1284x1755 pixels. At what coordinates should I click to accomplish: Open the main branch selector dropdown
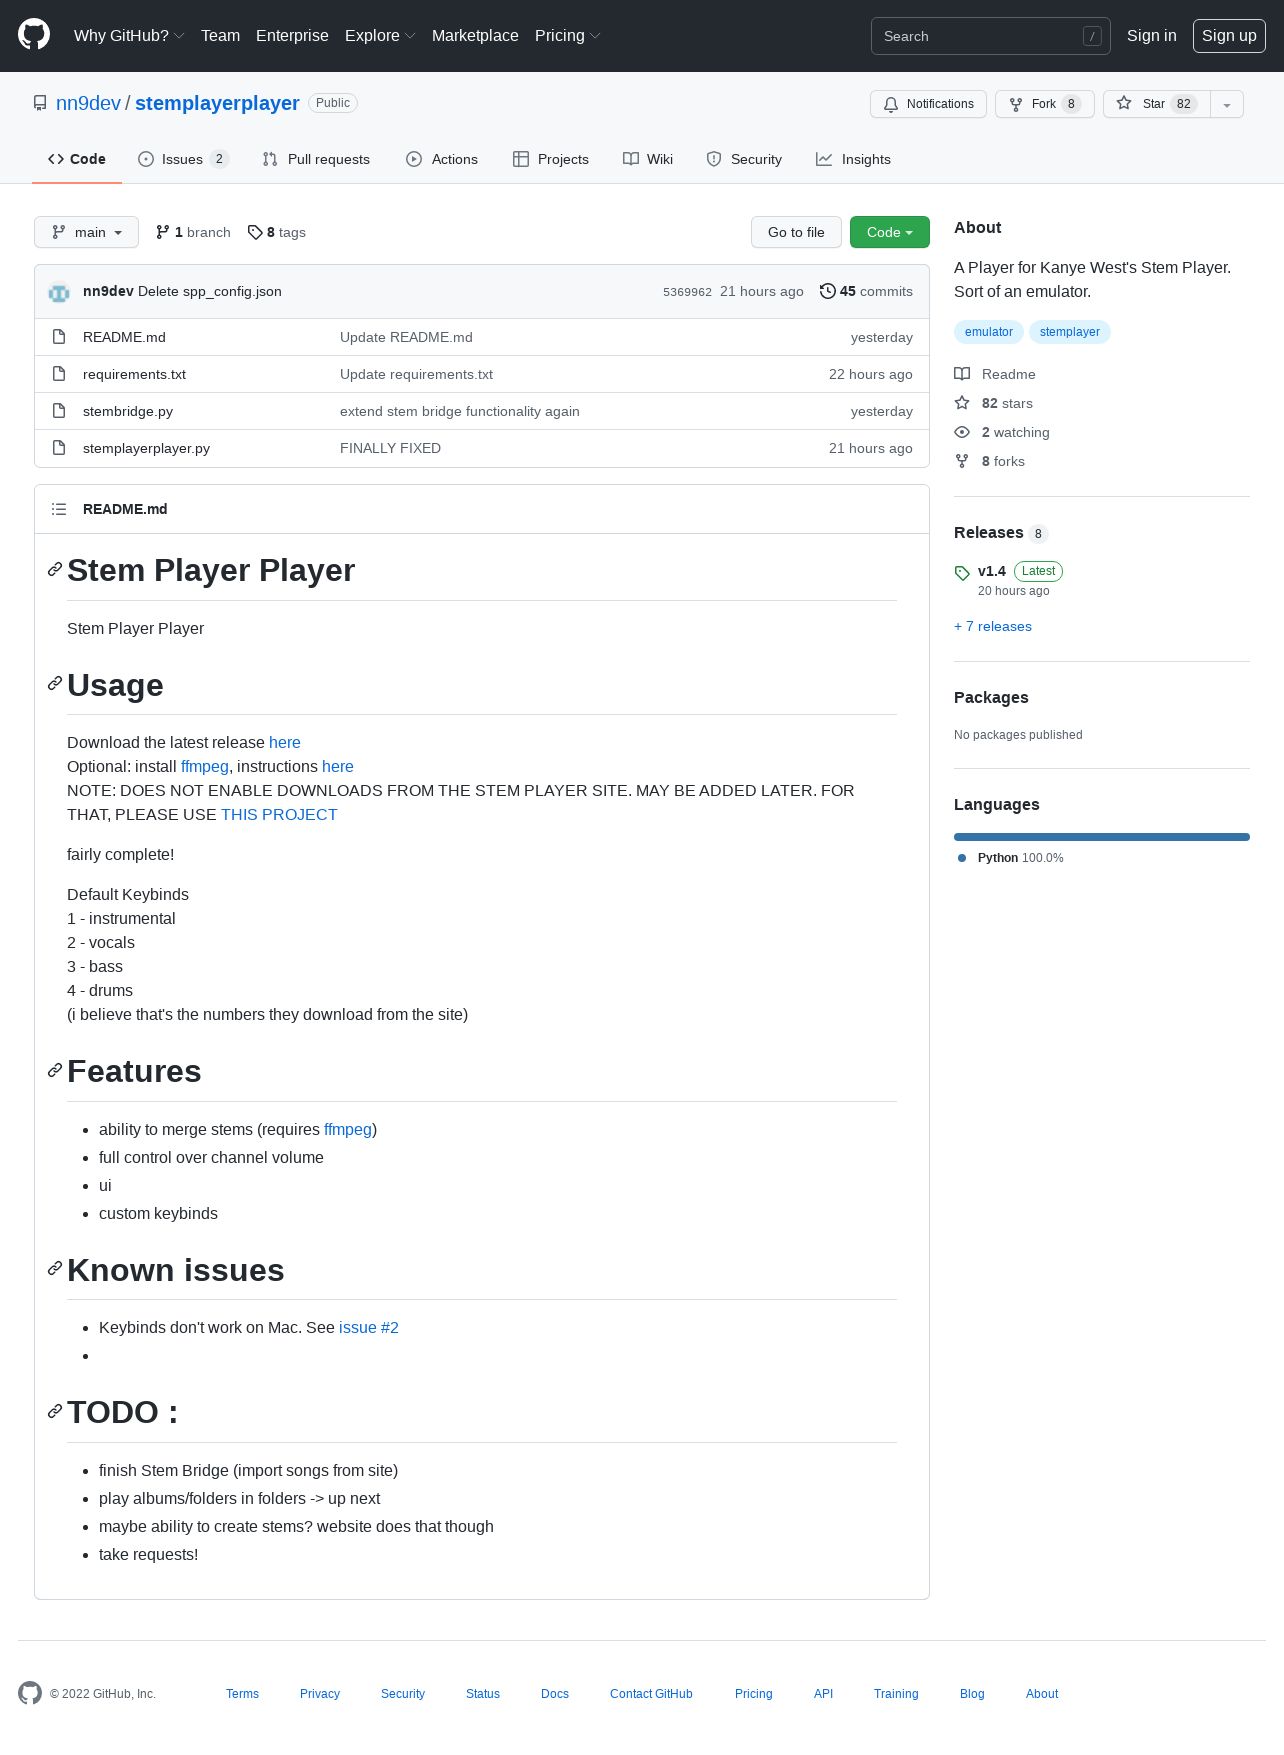tap(86, 232)
